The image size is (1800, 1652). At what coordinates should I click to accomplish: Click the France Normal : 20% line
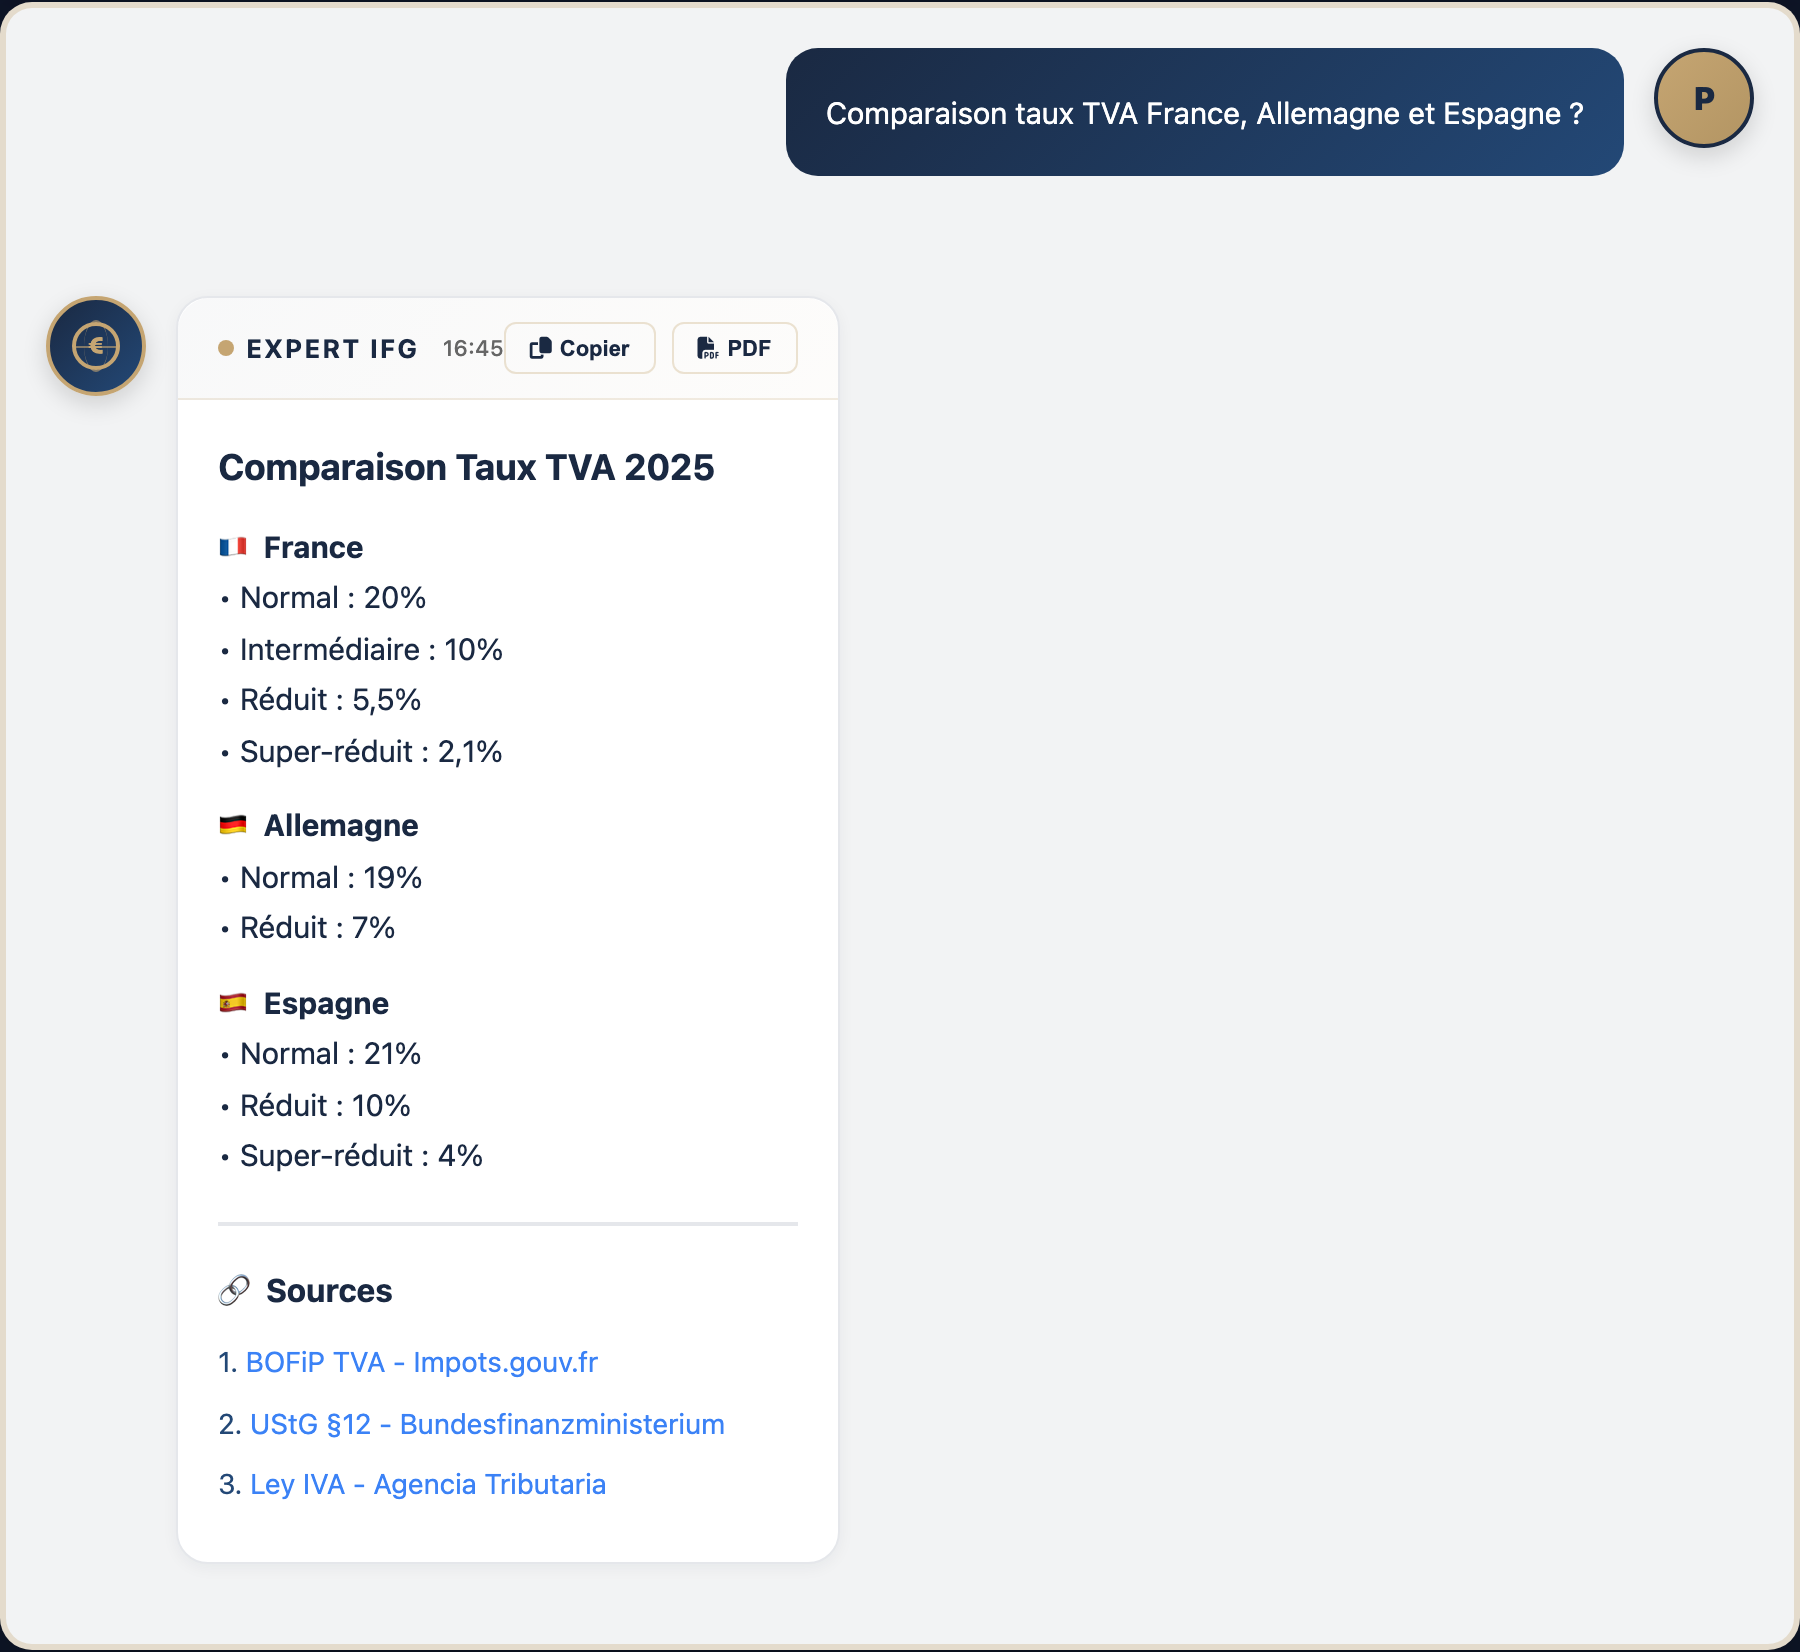(x=333, y=598)
